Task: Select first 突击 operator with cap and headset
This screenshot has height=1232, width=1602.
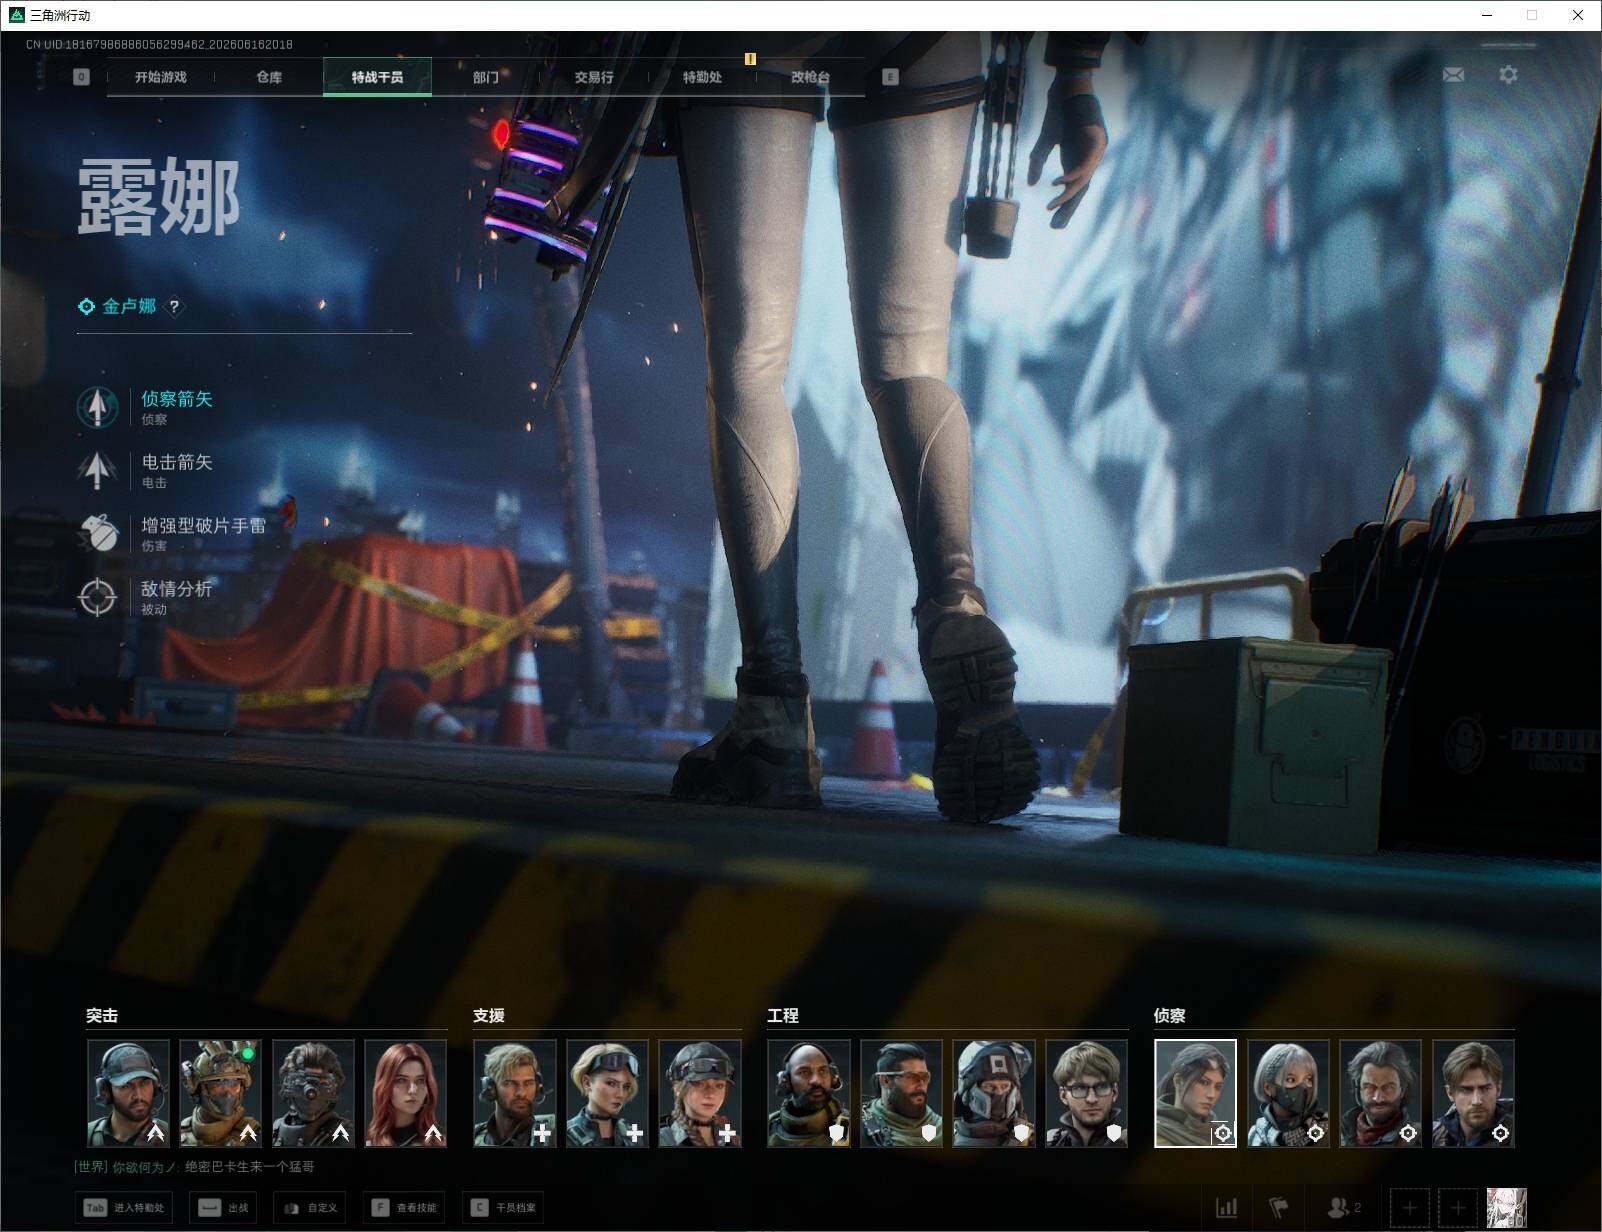Action: click(x=128, y=1093)
